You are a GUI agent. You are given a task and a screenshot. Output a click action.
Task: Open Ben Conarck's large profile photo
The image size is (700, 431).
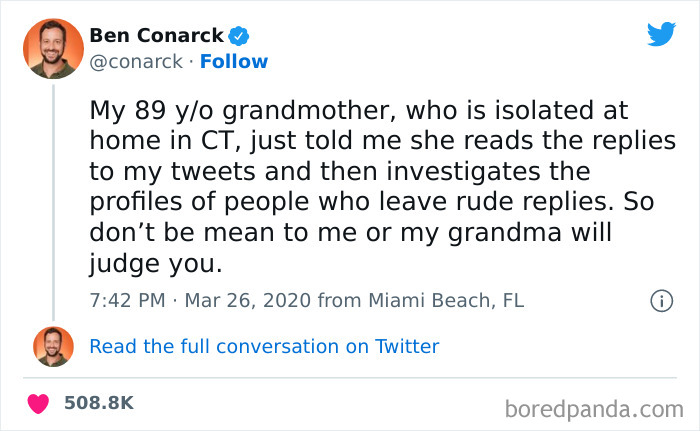click(x=53, y=49)
